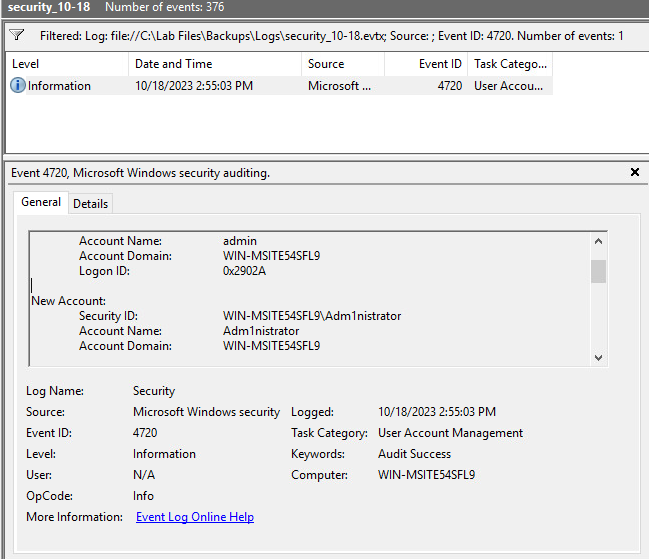Sort by the Level column header

(67, 64)
